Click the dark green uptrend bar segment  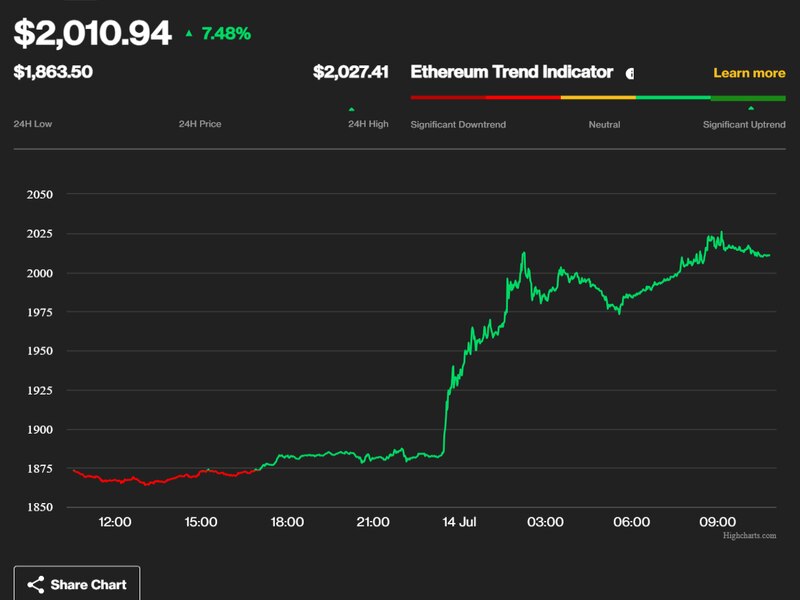[748, 98]
